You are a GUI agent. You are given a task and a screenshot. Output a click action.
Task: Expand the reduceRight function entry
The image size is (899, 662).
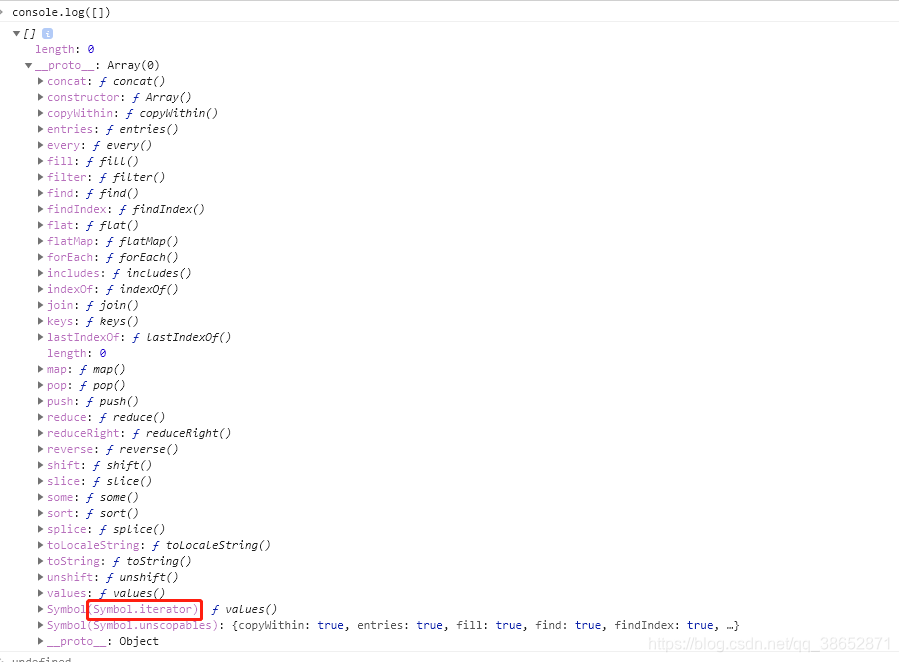coord(41,433)
